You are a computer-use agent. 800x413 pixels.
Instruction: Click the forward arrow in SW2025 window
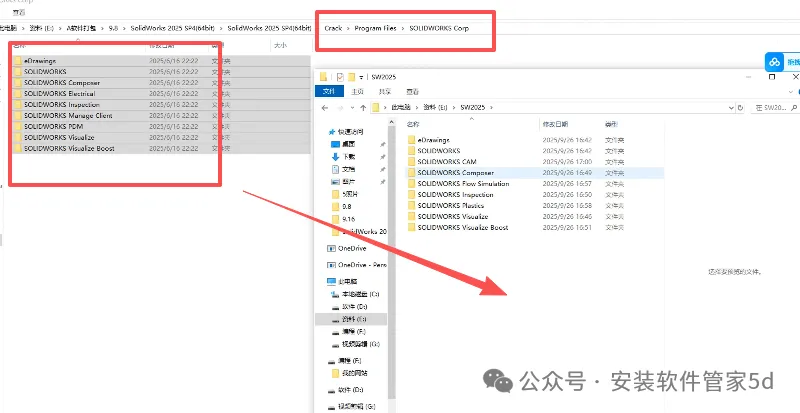coord(339,108)
